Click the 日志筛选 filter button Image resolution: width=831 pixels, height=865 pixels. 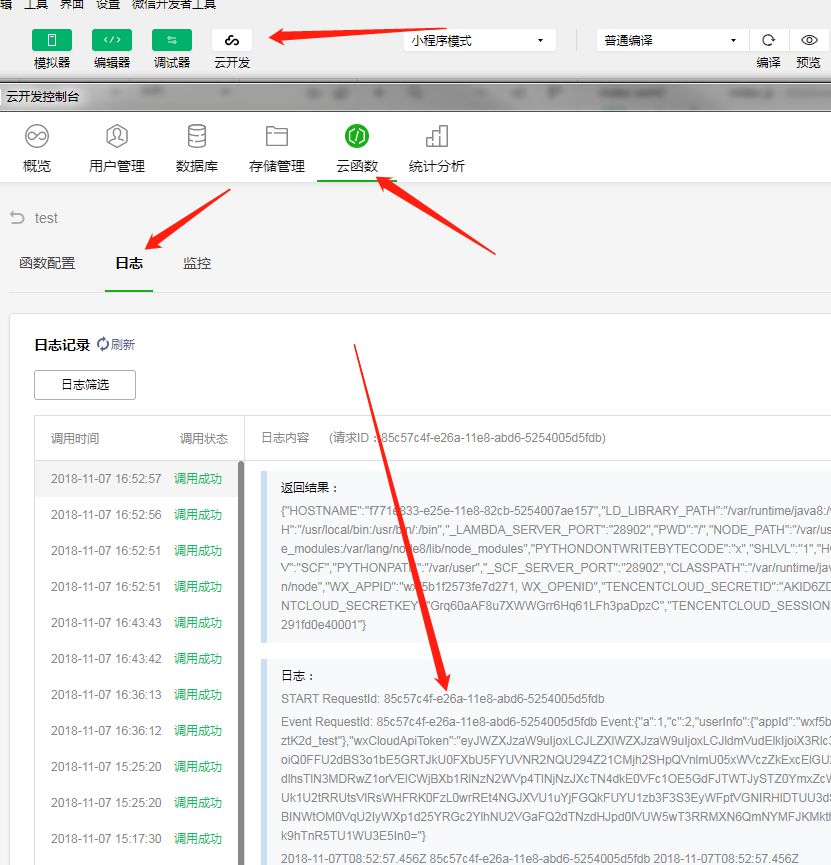coord(85,385)
